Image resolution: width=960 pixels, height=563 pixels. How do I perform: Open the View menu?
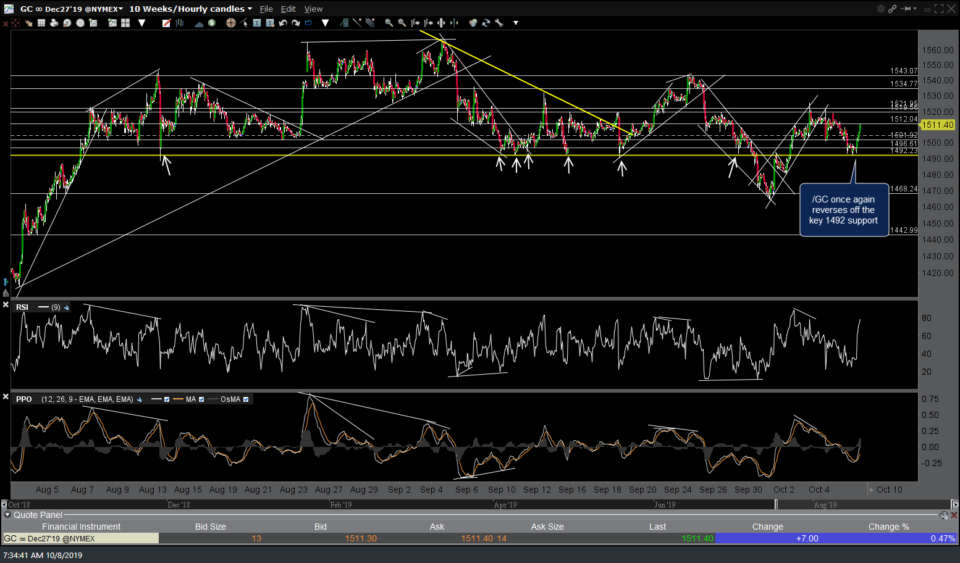[x=313, y=8]
